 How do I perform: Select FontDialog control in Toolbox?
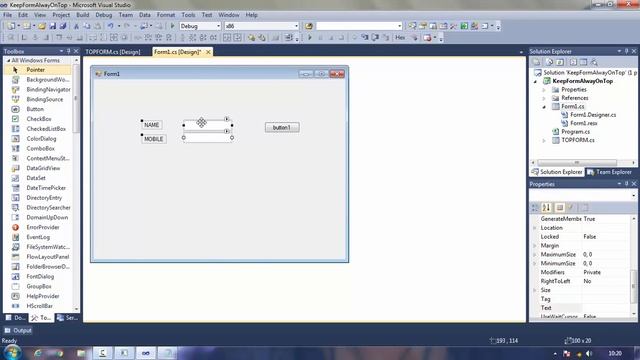pyautogui.click(x=39, y=277)
